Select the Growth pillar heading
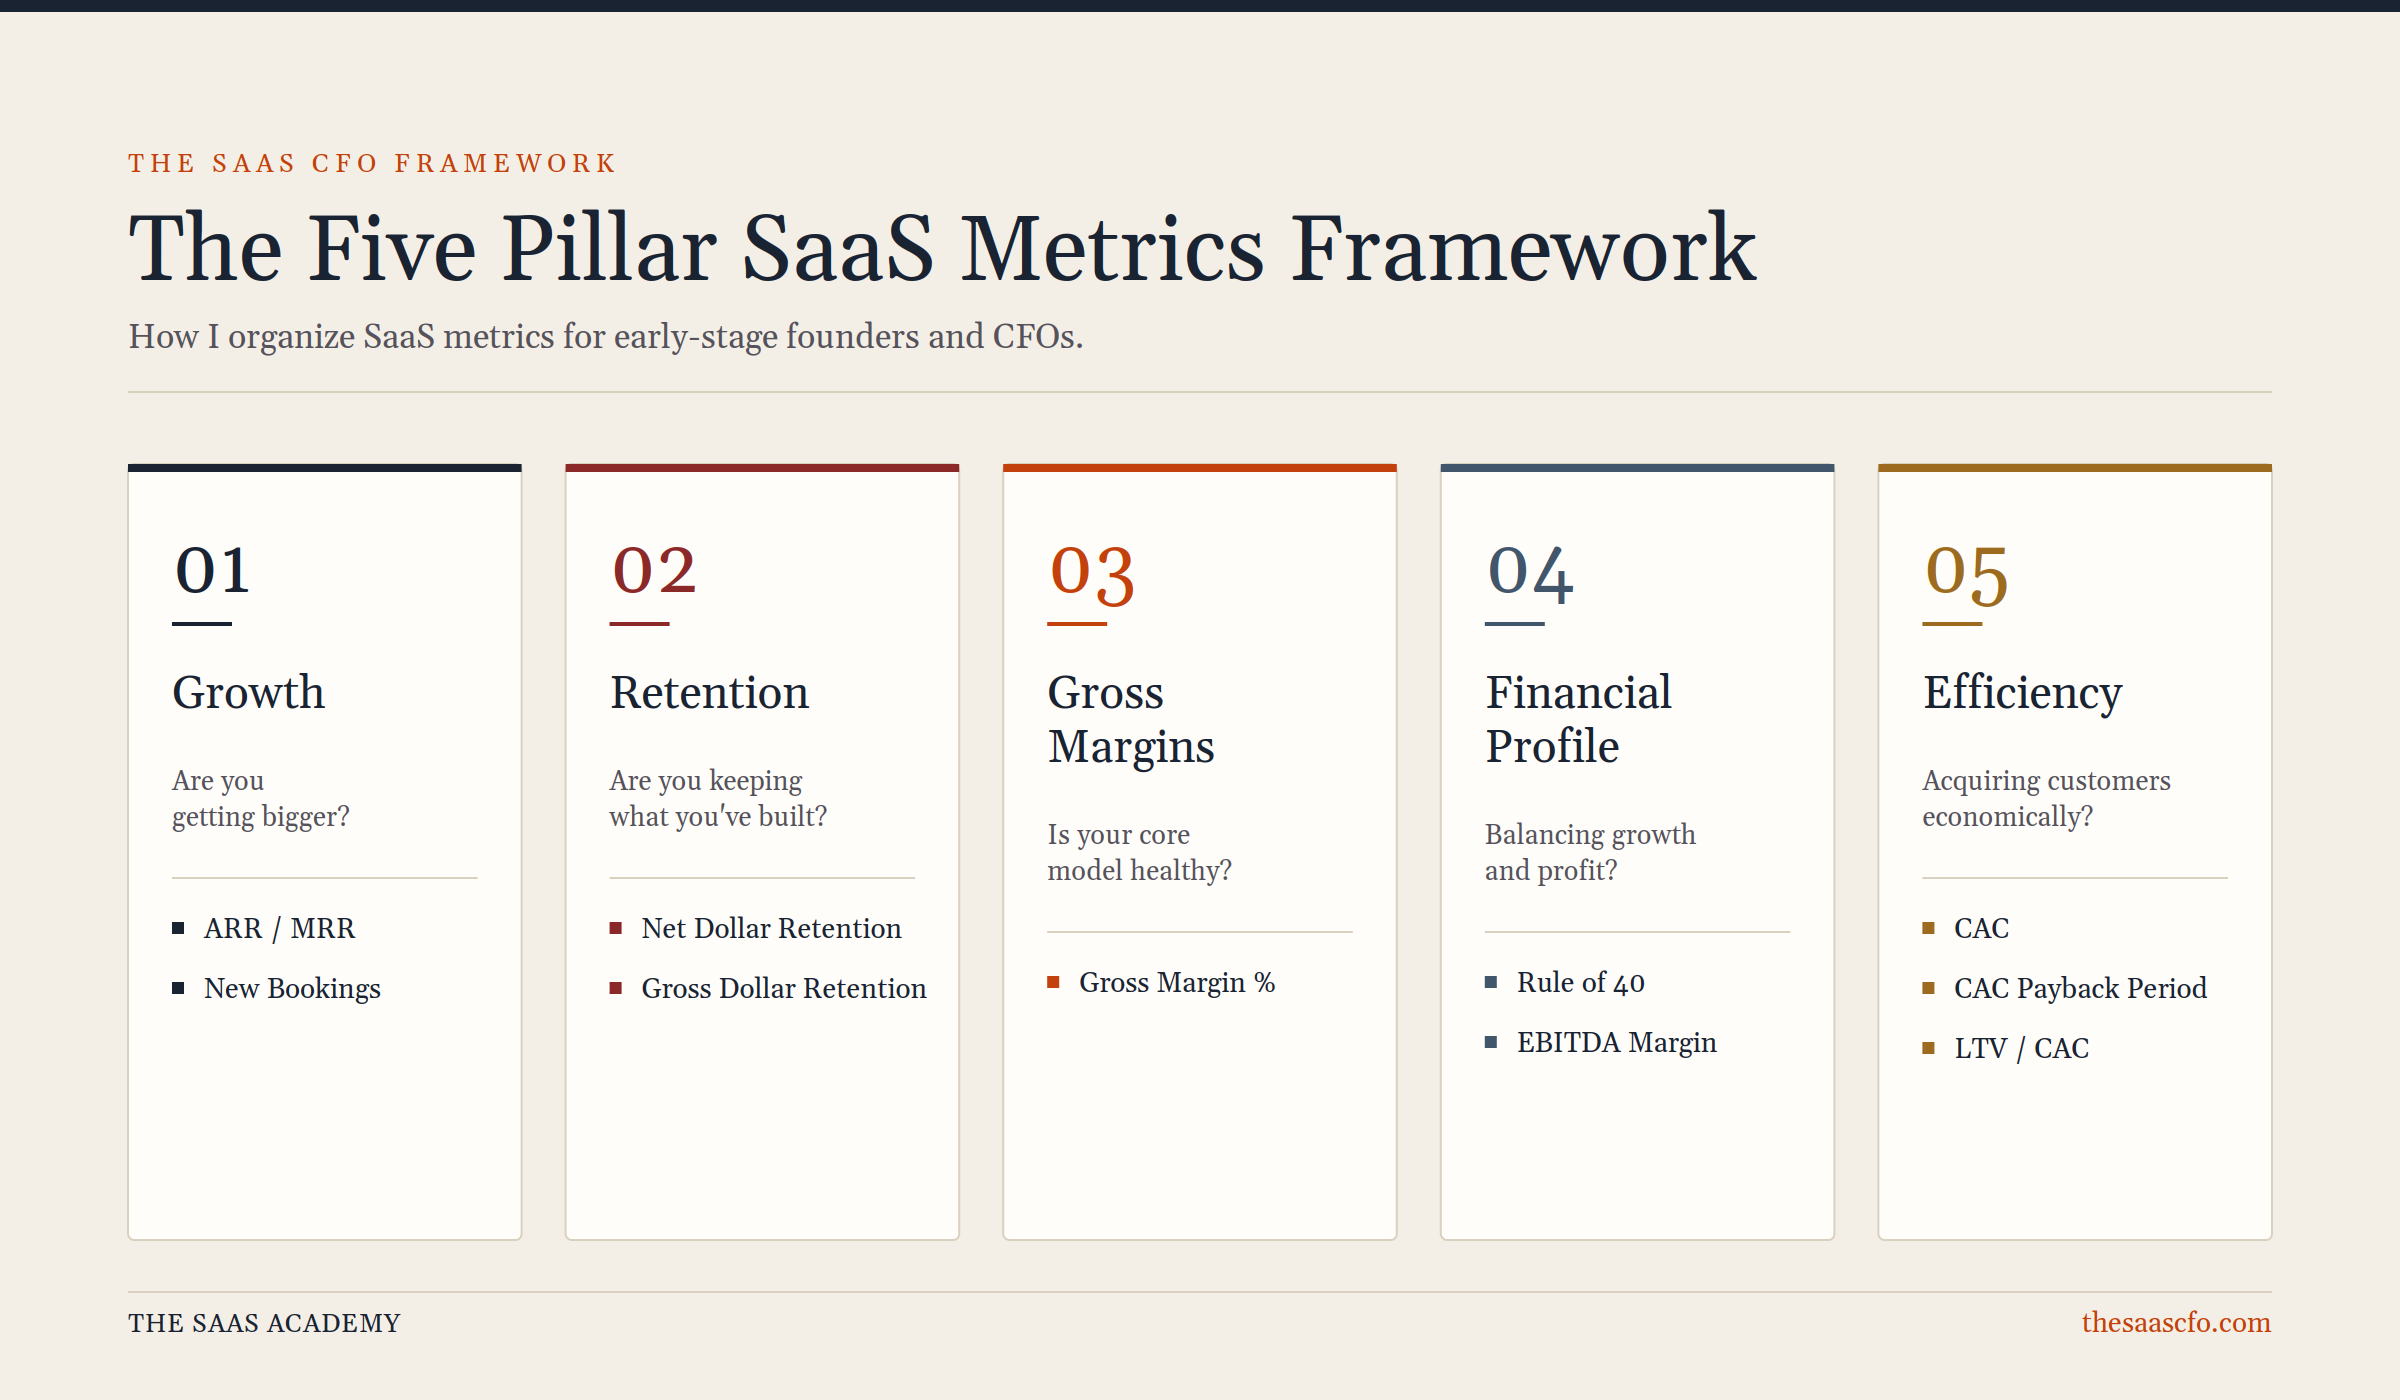2400x1400 pixels. pos(249,692)
